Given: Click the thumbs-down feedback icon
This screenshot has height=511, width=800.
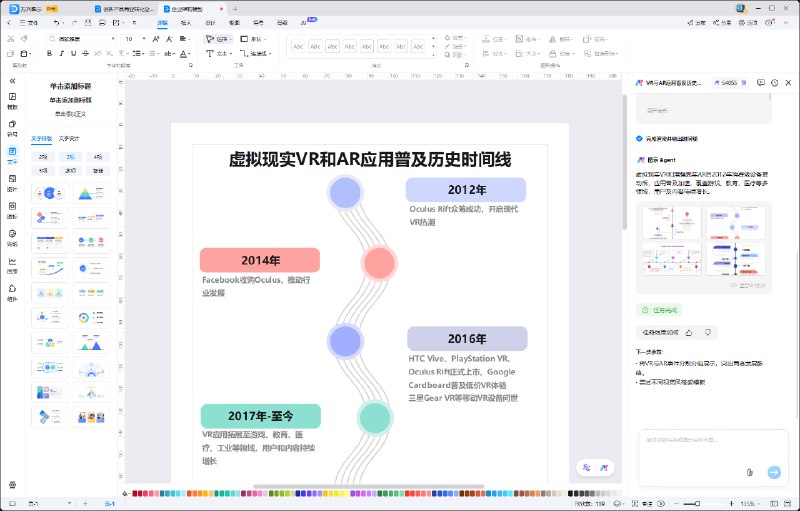Looking at the screenshot, I should pos(708,333).
